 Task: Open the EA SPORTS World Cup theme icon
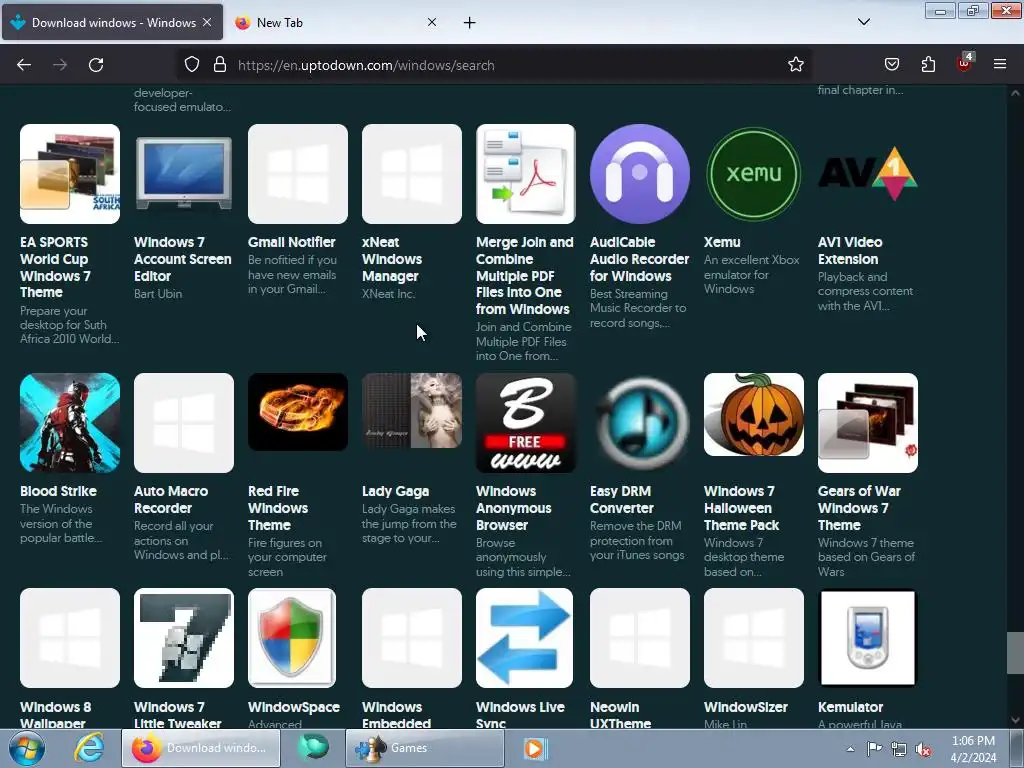point(70,174)
